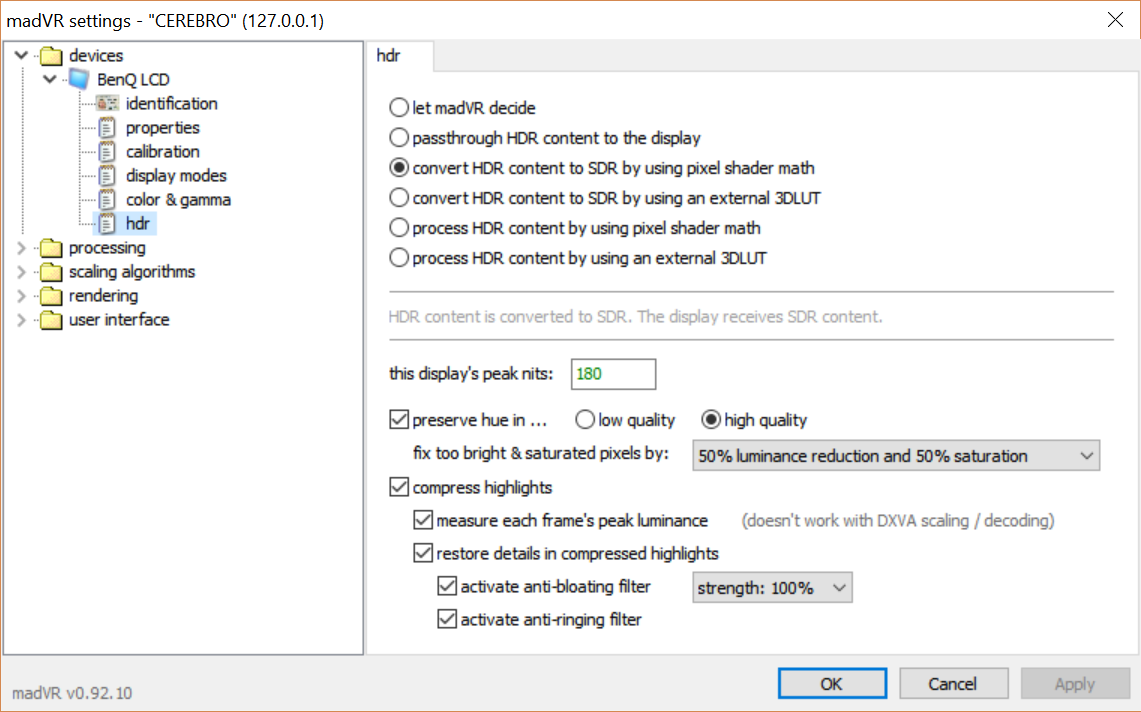This screenshot has width=1141, height=712.
Task: Open the identification page icon
Action: pos(108,104)
